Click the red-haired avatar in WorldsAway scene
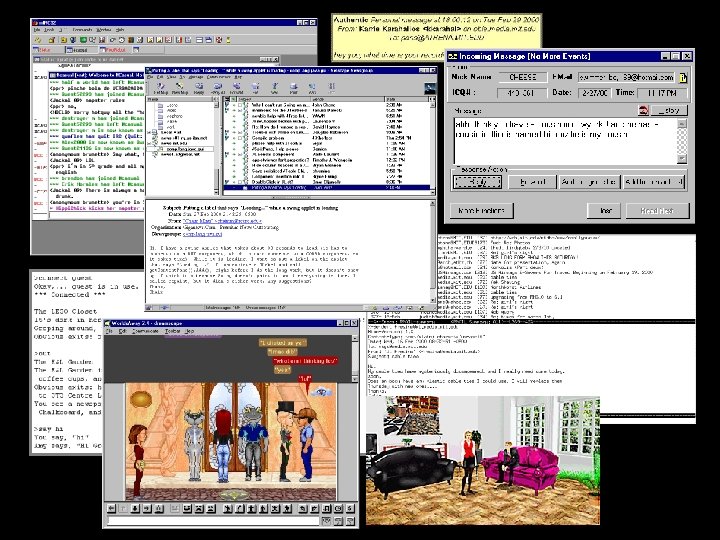Screen dimensions: 720x540 223,445
